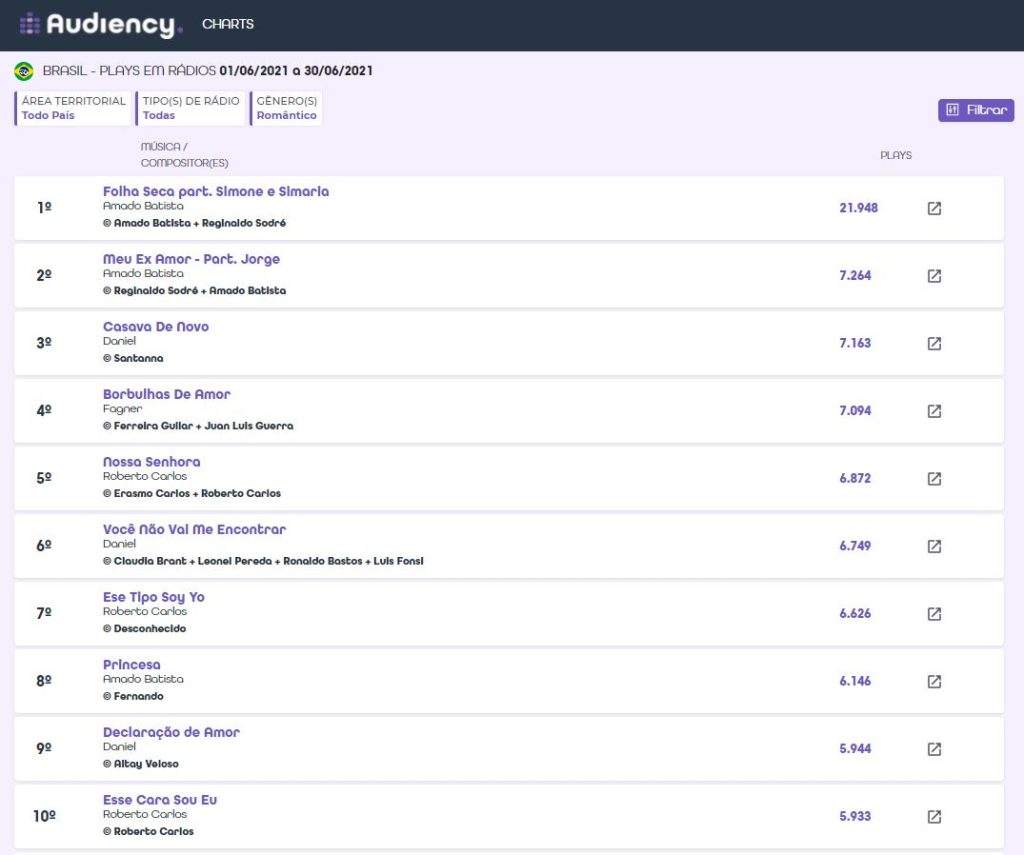Open song Esse Cara Sou Eu
This screenshot has height=855, width=1024.
point(160,800)
